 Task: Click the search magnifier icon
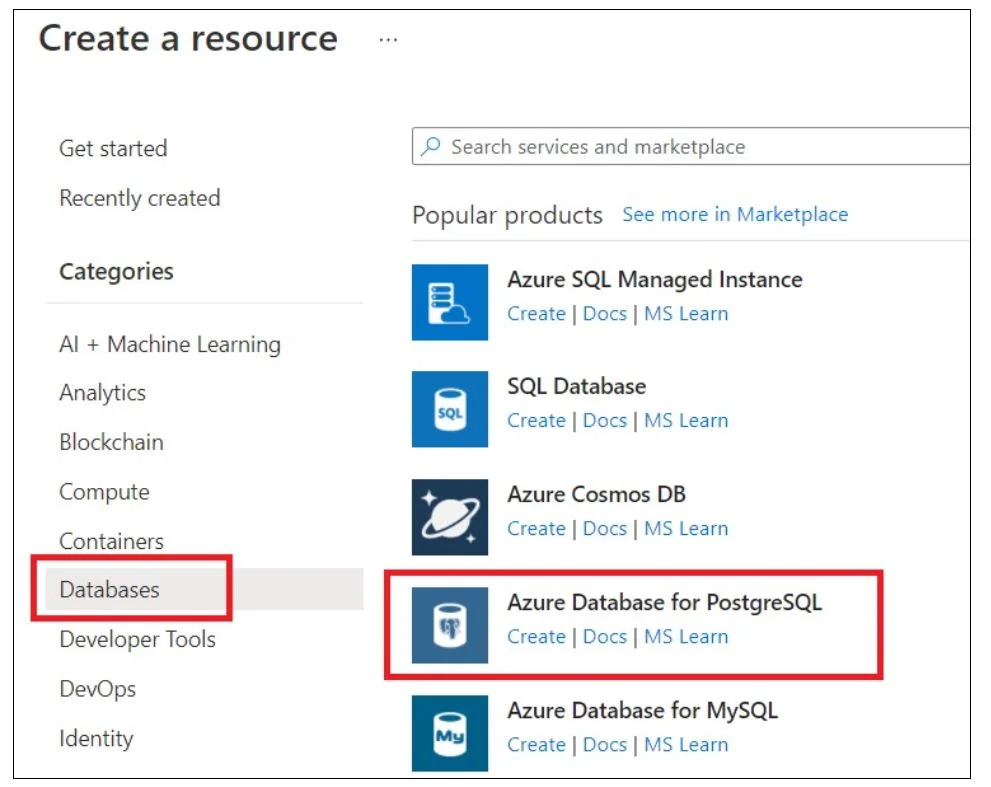tap(431, 147)
